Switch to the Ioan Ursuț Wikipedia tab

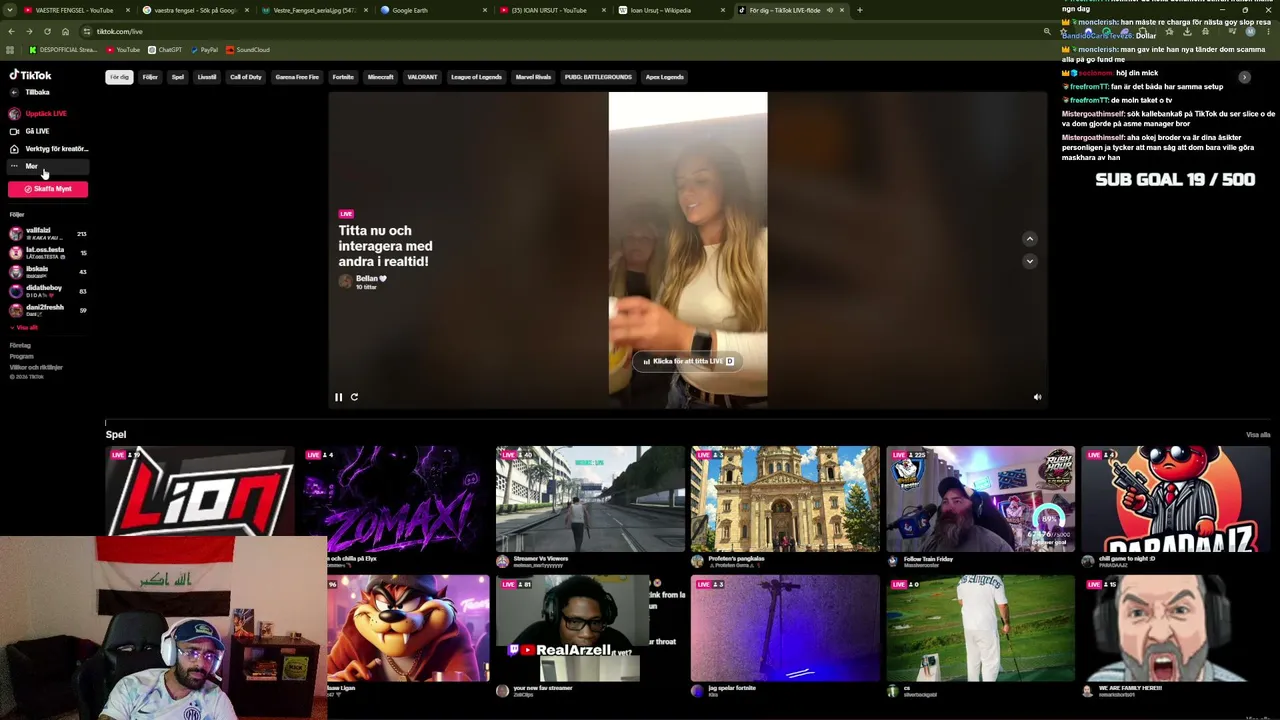point(670,10)
